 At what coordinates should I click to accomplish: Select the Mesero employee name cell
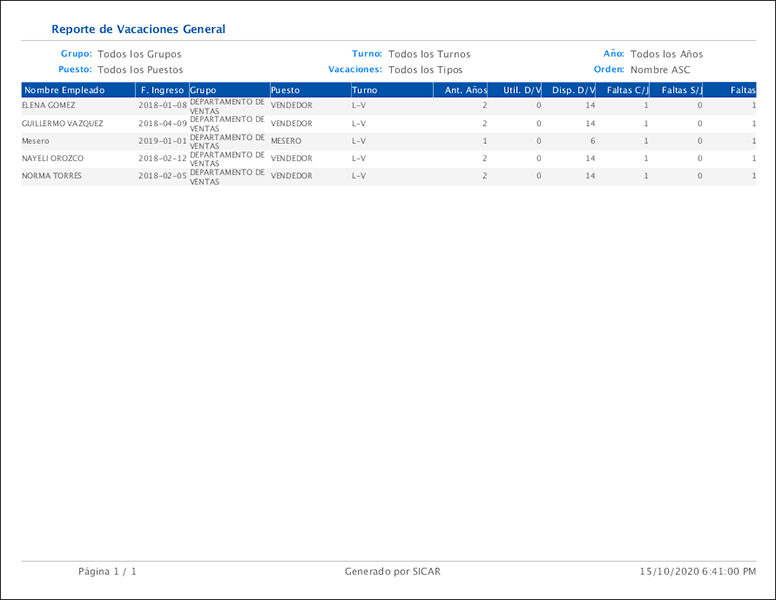click(x=36, y=141)
